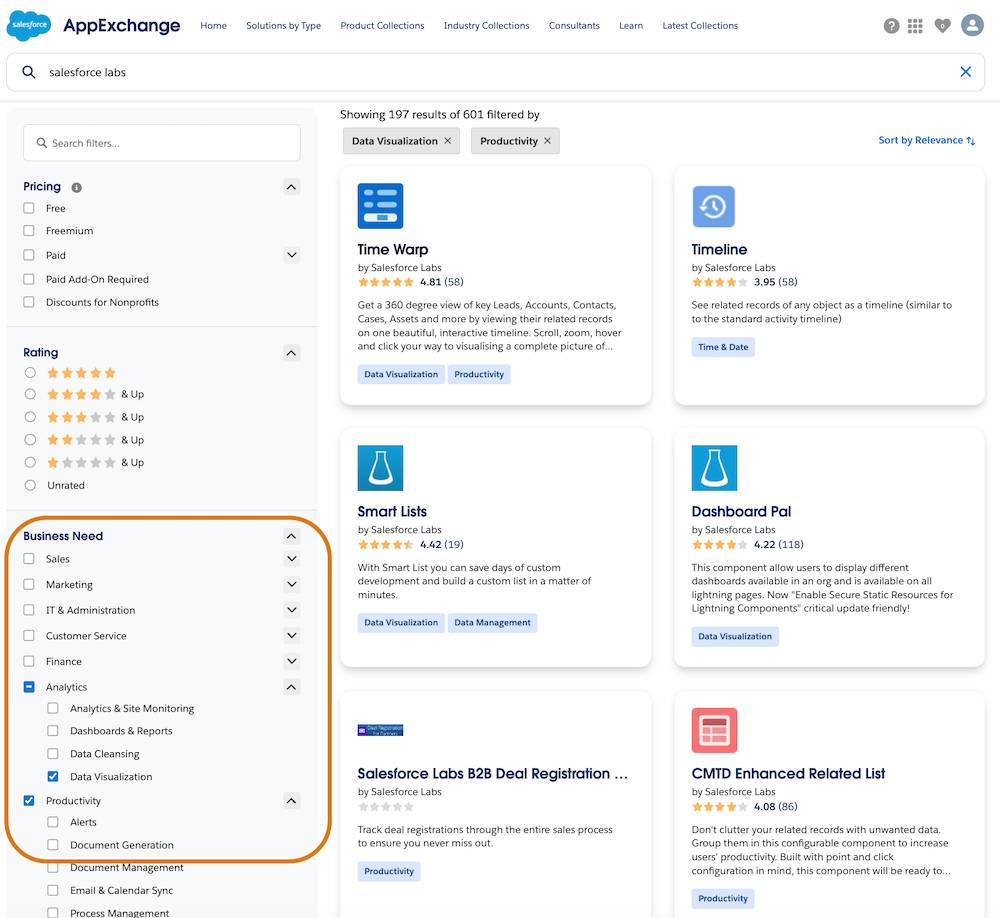Click the Time & Date tag on Timeline

pos(723,347)
